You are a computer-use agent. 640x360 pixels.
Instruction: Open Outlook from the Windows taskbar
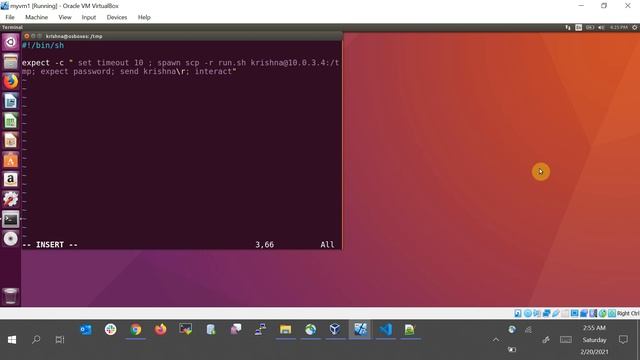click(x=86, y=329)
